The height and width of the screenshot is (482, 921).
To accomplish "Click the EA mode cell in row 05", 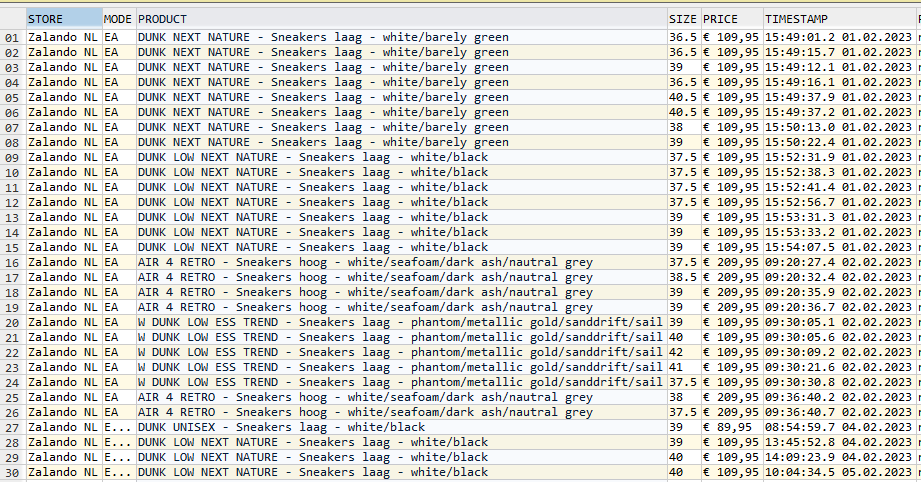I will click(119, 97).
